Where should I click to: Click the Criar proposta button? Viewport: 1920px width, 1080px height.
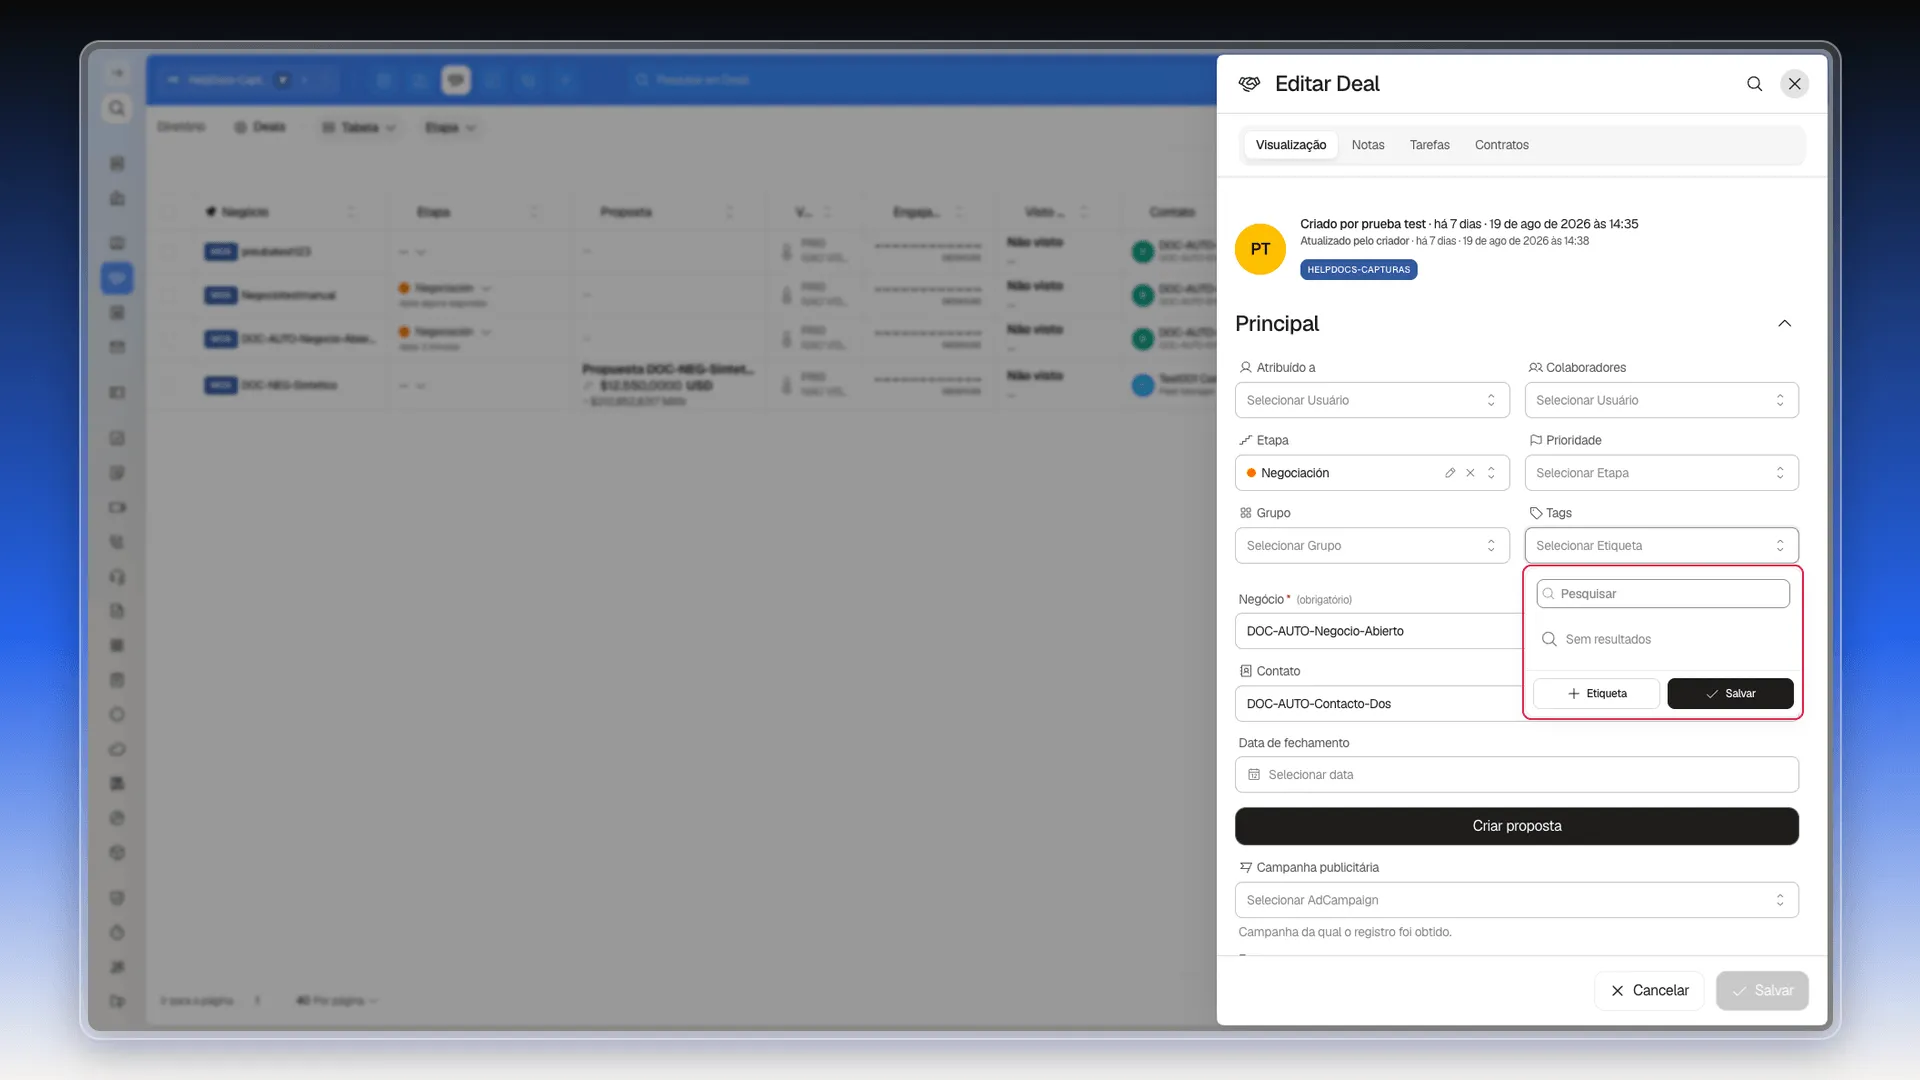[x=1516, y=826]
